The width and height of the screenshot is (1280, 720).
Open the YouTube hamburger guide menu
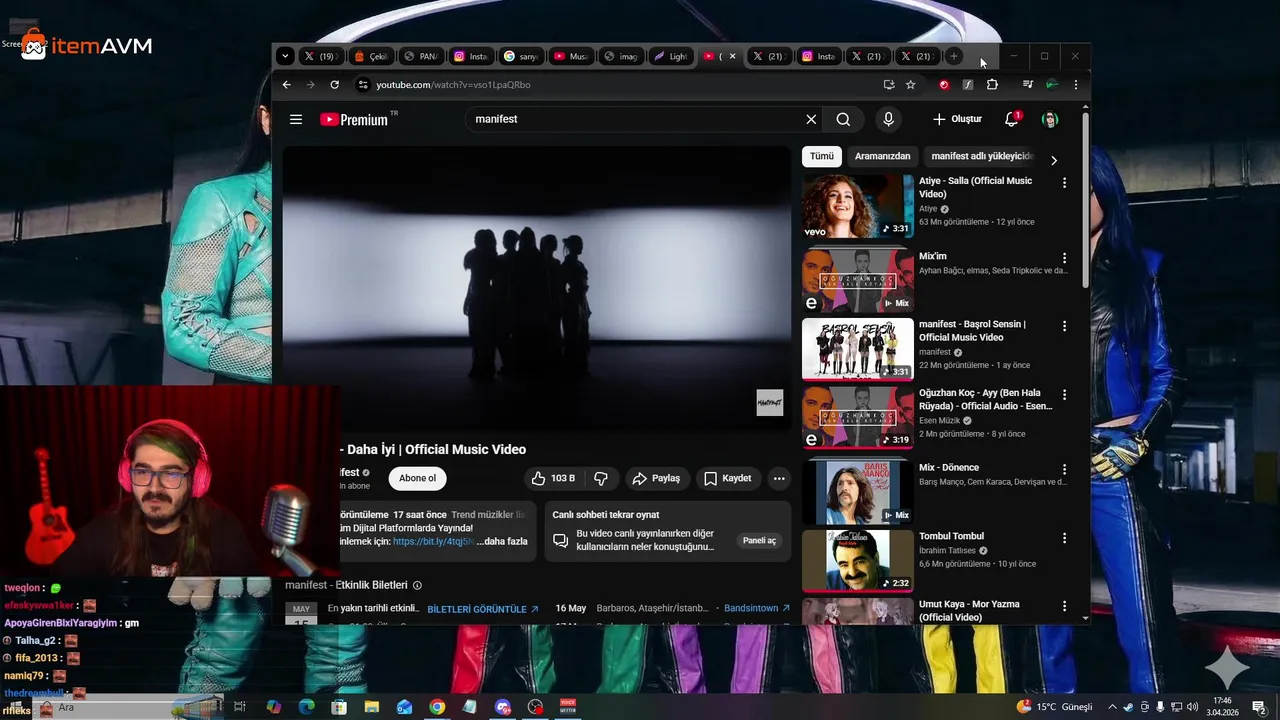(296, 119)
